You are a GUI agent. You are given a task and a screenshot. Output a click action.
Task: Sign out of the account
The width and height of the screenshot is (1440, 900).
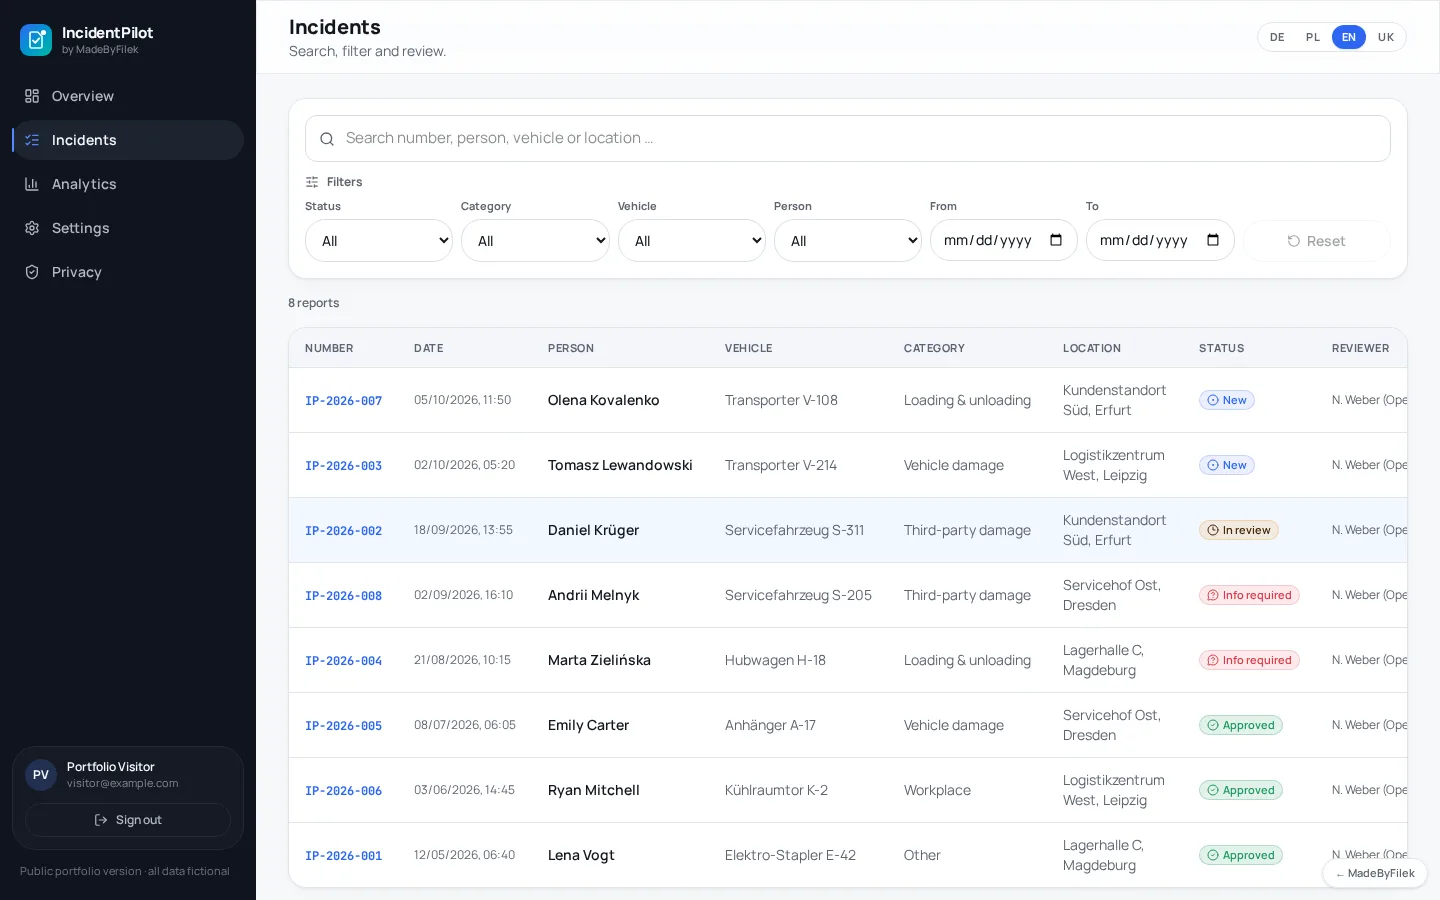pos(128,820)
